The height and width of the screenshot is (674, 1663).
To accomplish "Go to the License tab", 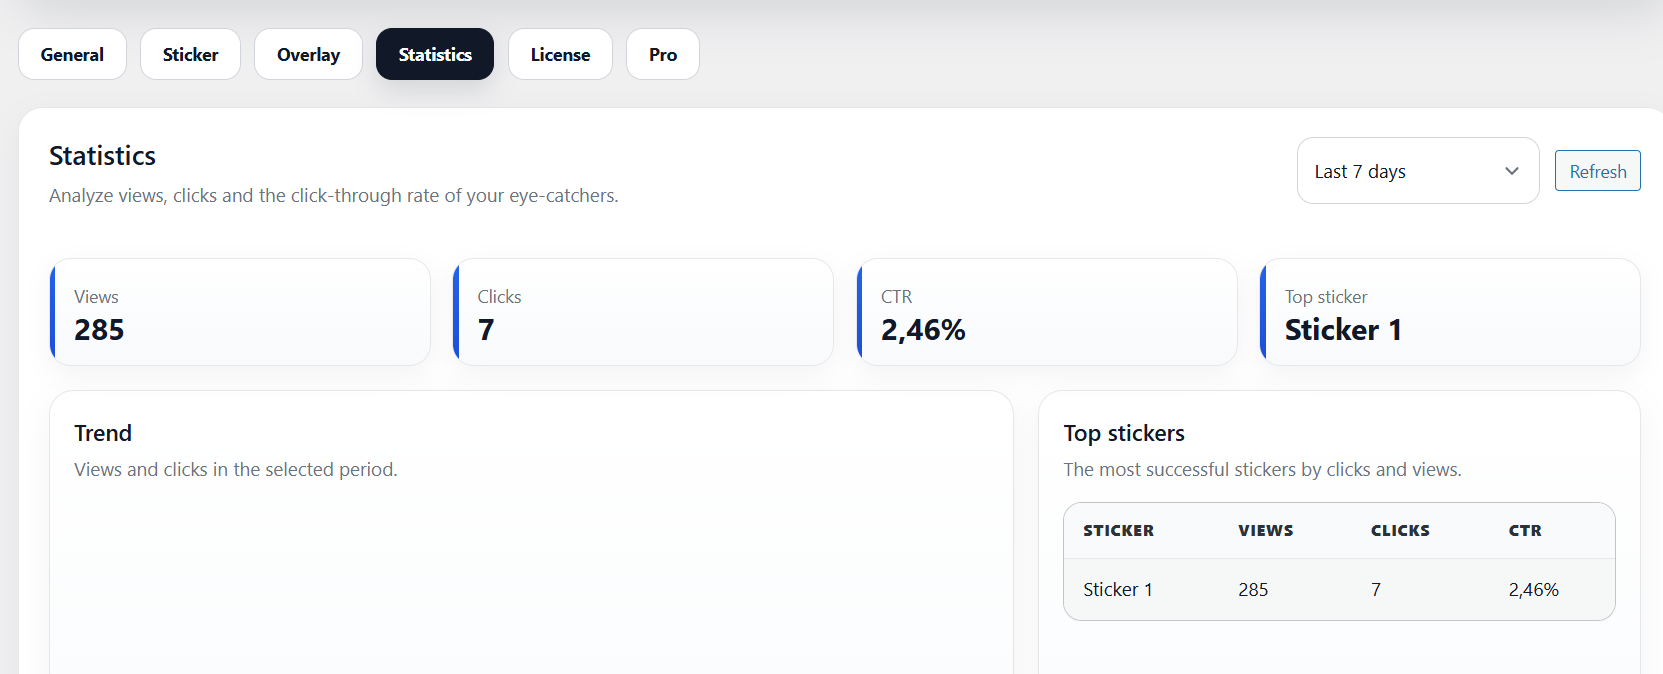I will 560,55.
